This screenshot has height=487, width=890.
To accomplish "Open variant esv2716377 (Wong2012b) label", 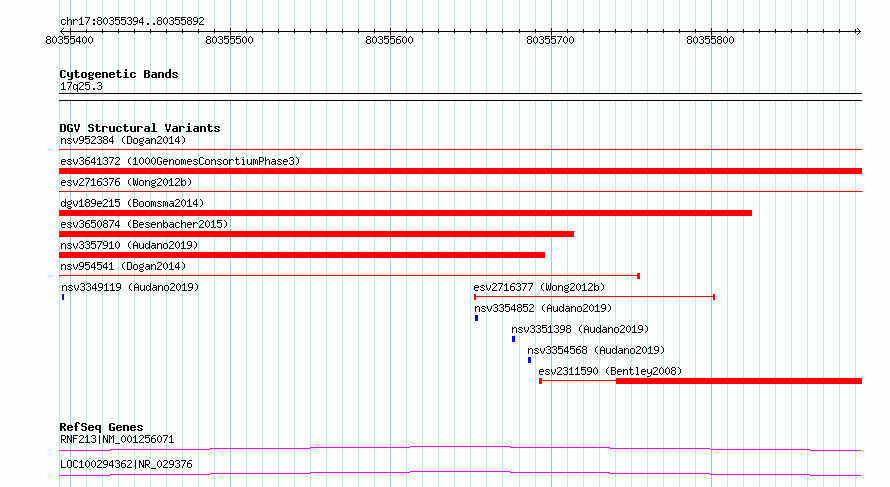I will click(539, 287).
